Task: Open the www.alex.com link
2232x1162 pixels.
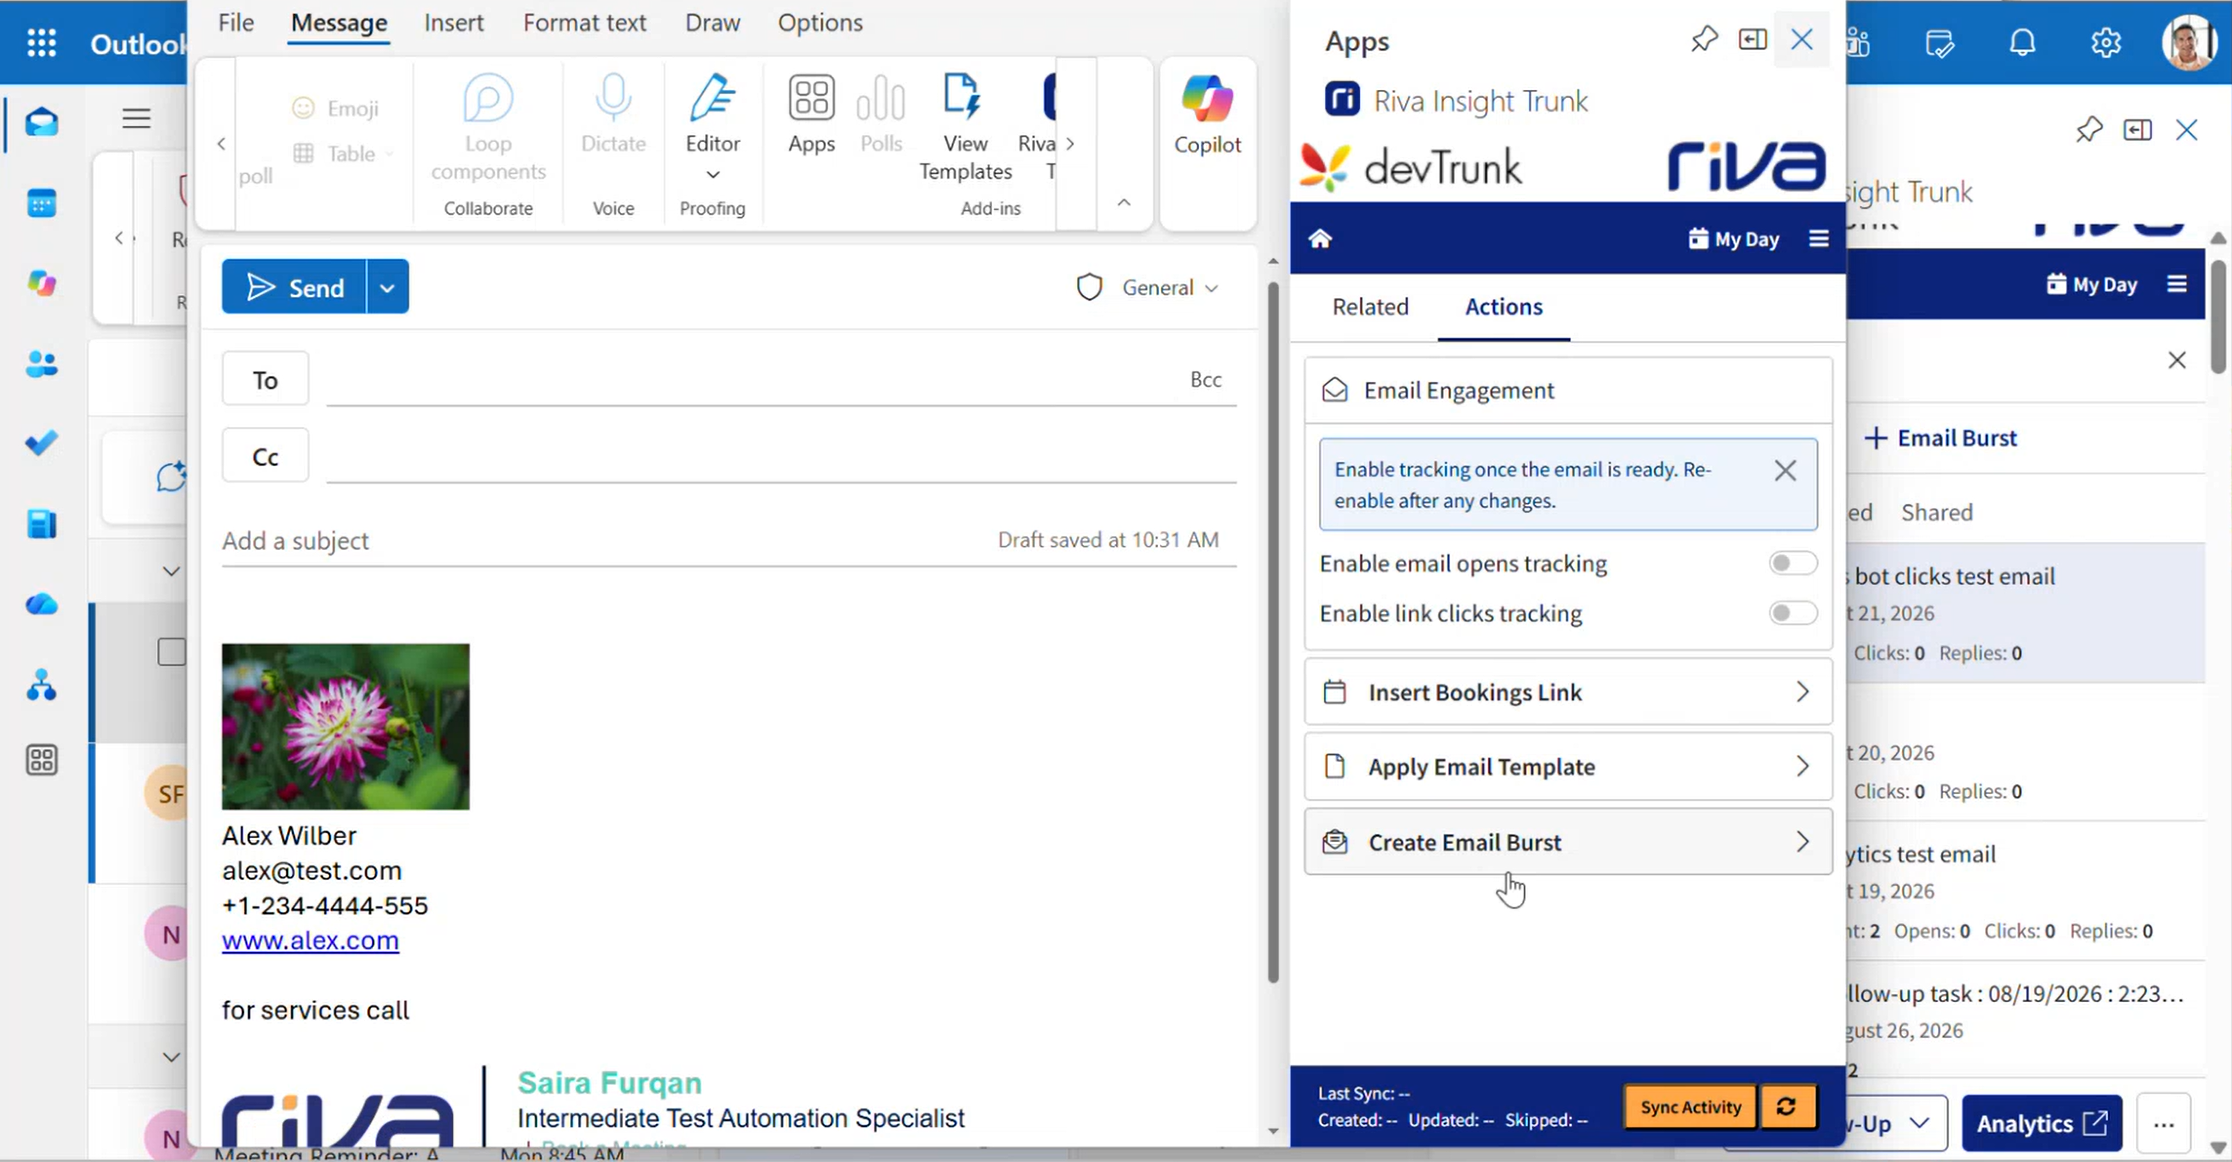Action: pos(310,941)
